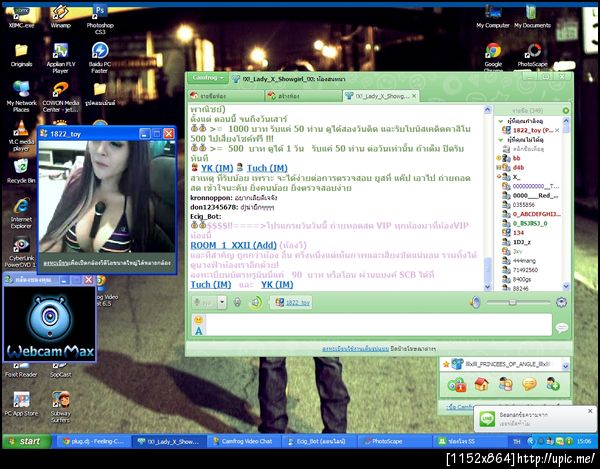The width and height of the screenshot is (600, 469).
Task: Click the chat scrollbar down arrow
Action: pos(487,287)
